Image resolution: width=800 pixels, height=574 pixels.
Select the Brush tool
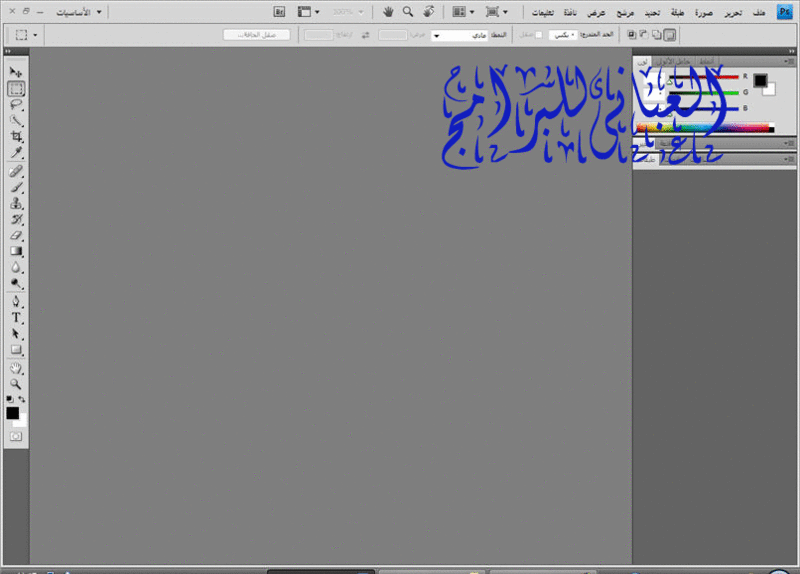click(16, 187)
